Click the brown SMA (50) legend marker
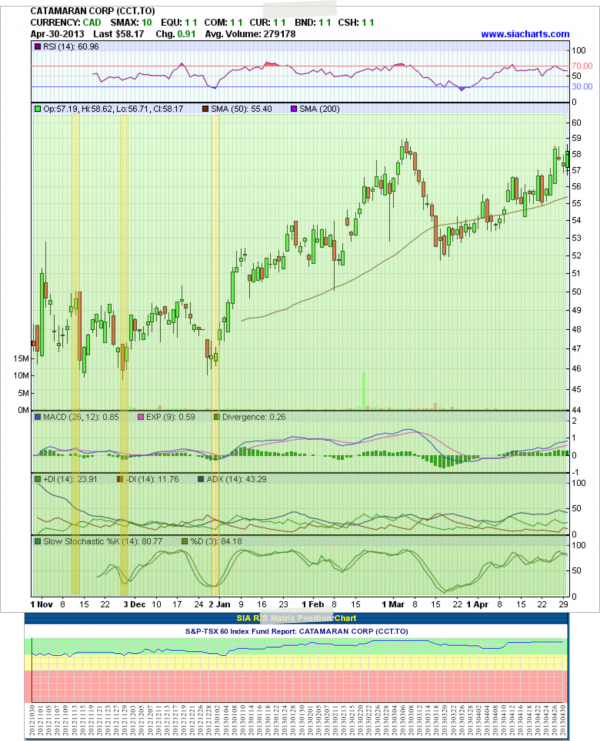Viewport: 600px width, 741px height. click(207, 105)
